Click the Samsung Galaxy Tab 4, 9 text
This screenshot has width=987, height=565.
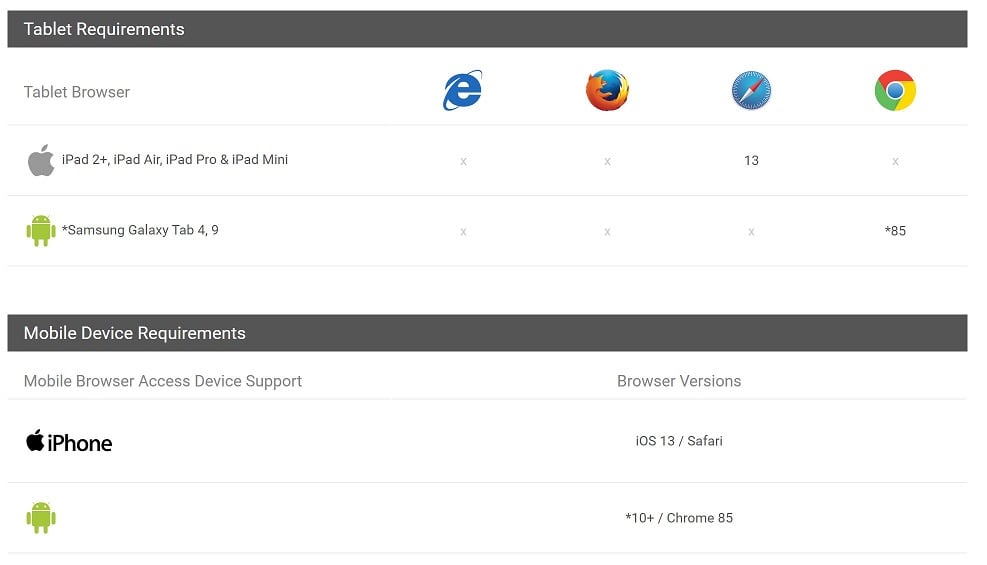pyautogui.click(x=140, y=230)
